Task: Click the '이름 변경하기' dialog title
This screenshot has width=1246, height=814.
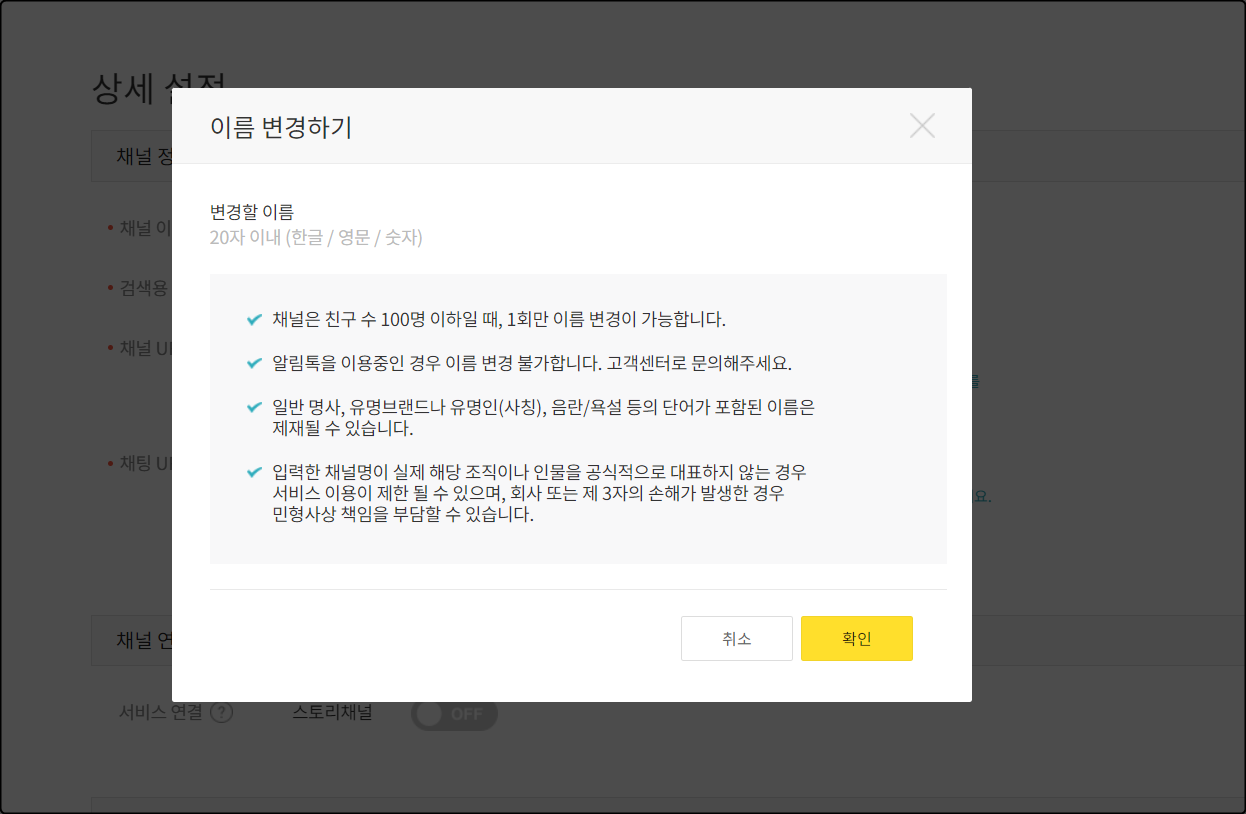Action: 281,127
